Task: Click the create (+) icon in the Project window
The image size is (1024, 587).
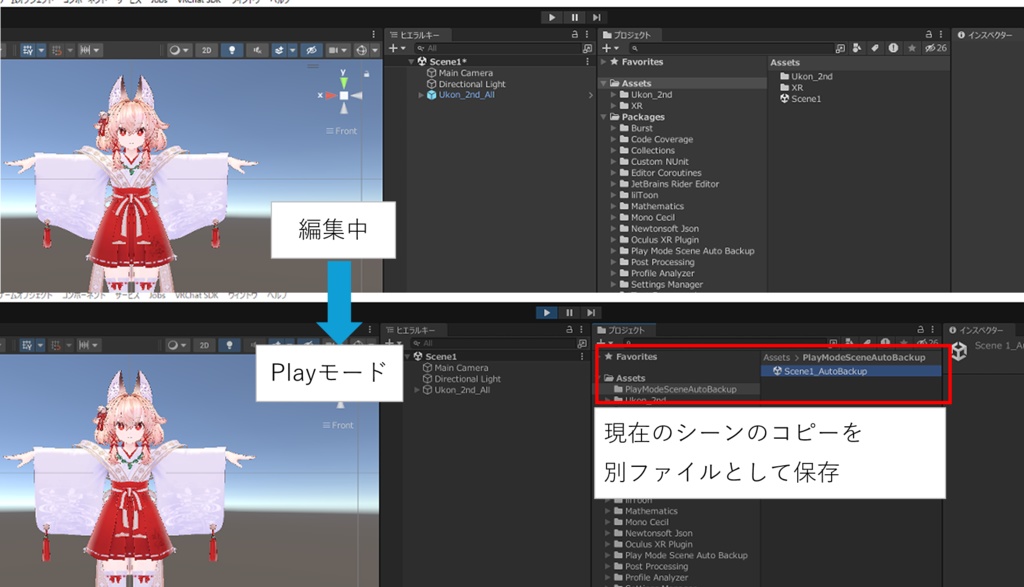Action: point(606,47)
